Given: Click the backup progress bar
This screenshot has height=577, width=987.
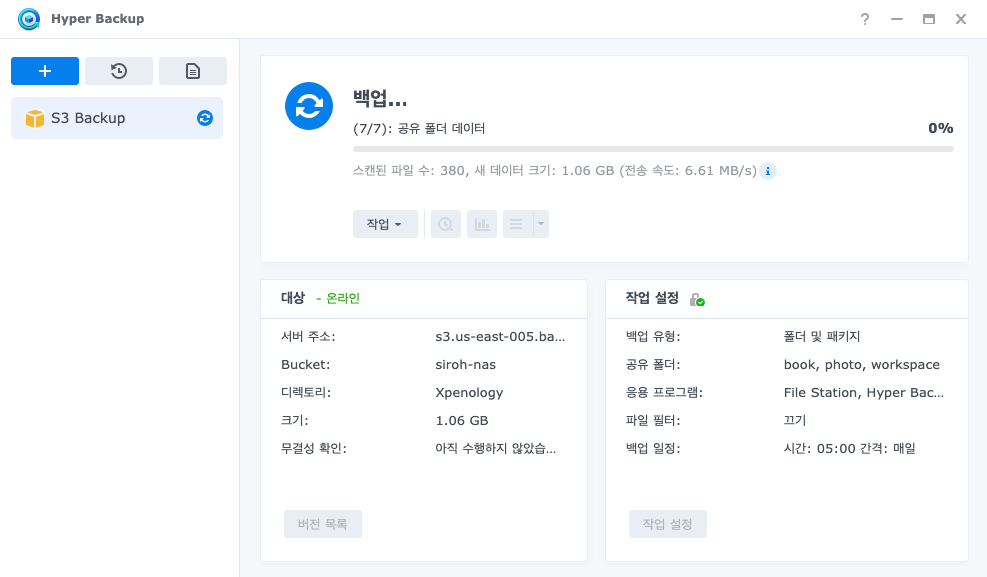Looking at the screenshot, I should coord(653,149).
